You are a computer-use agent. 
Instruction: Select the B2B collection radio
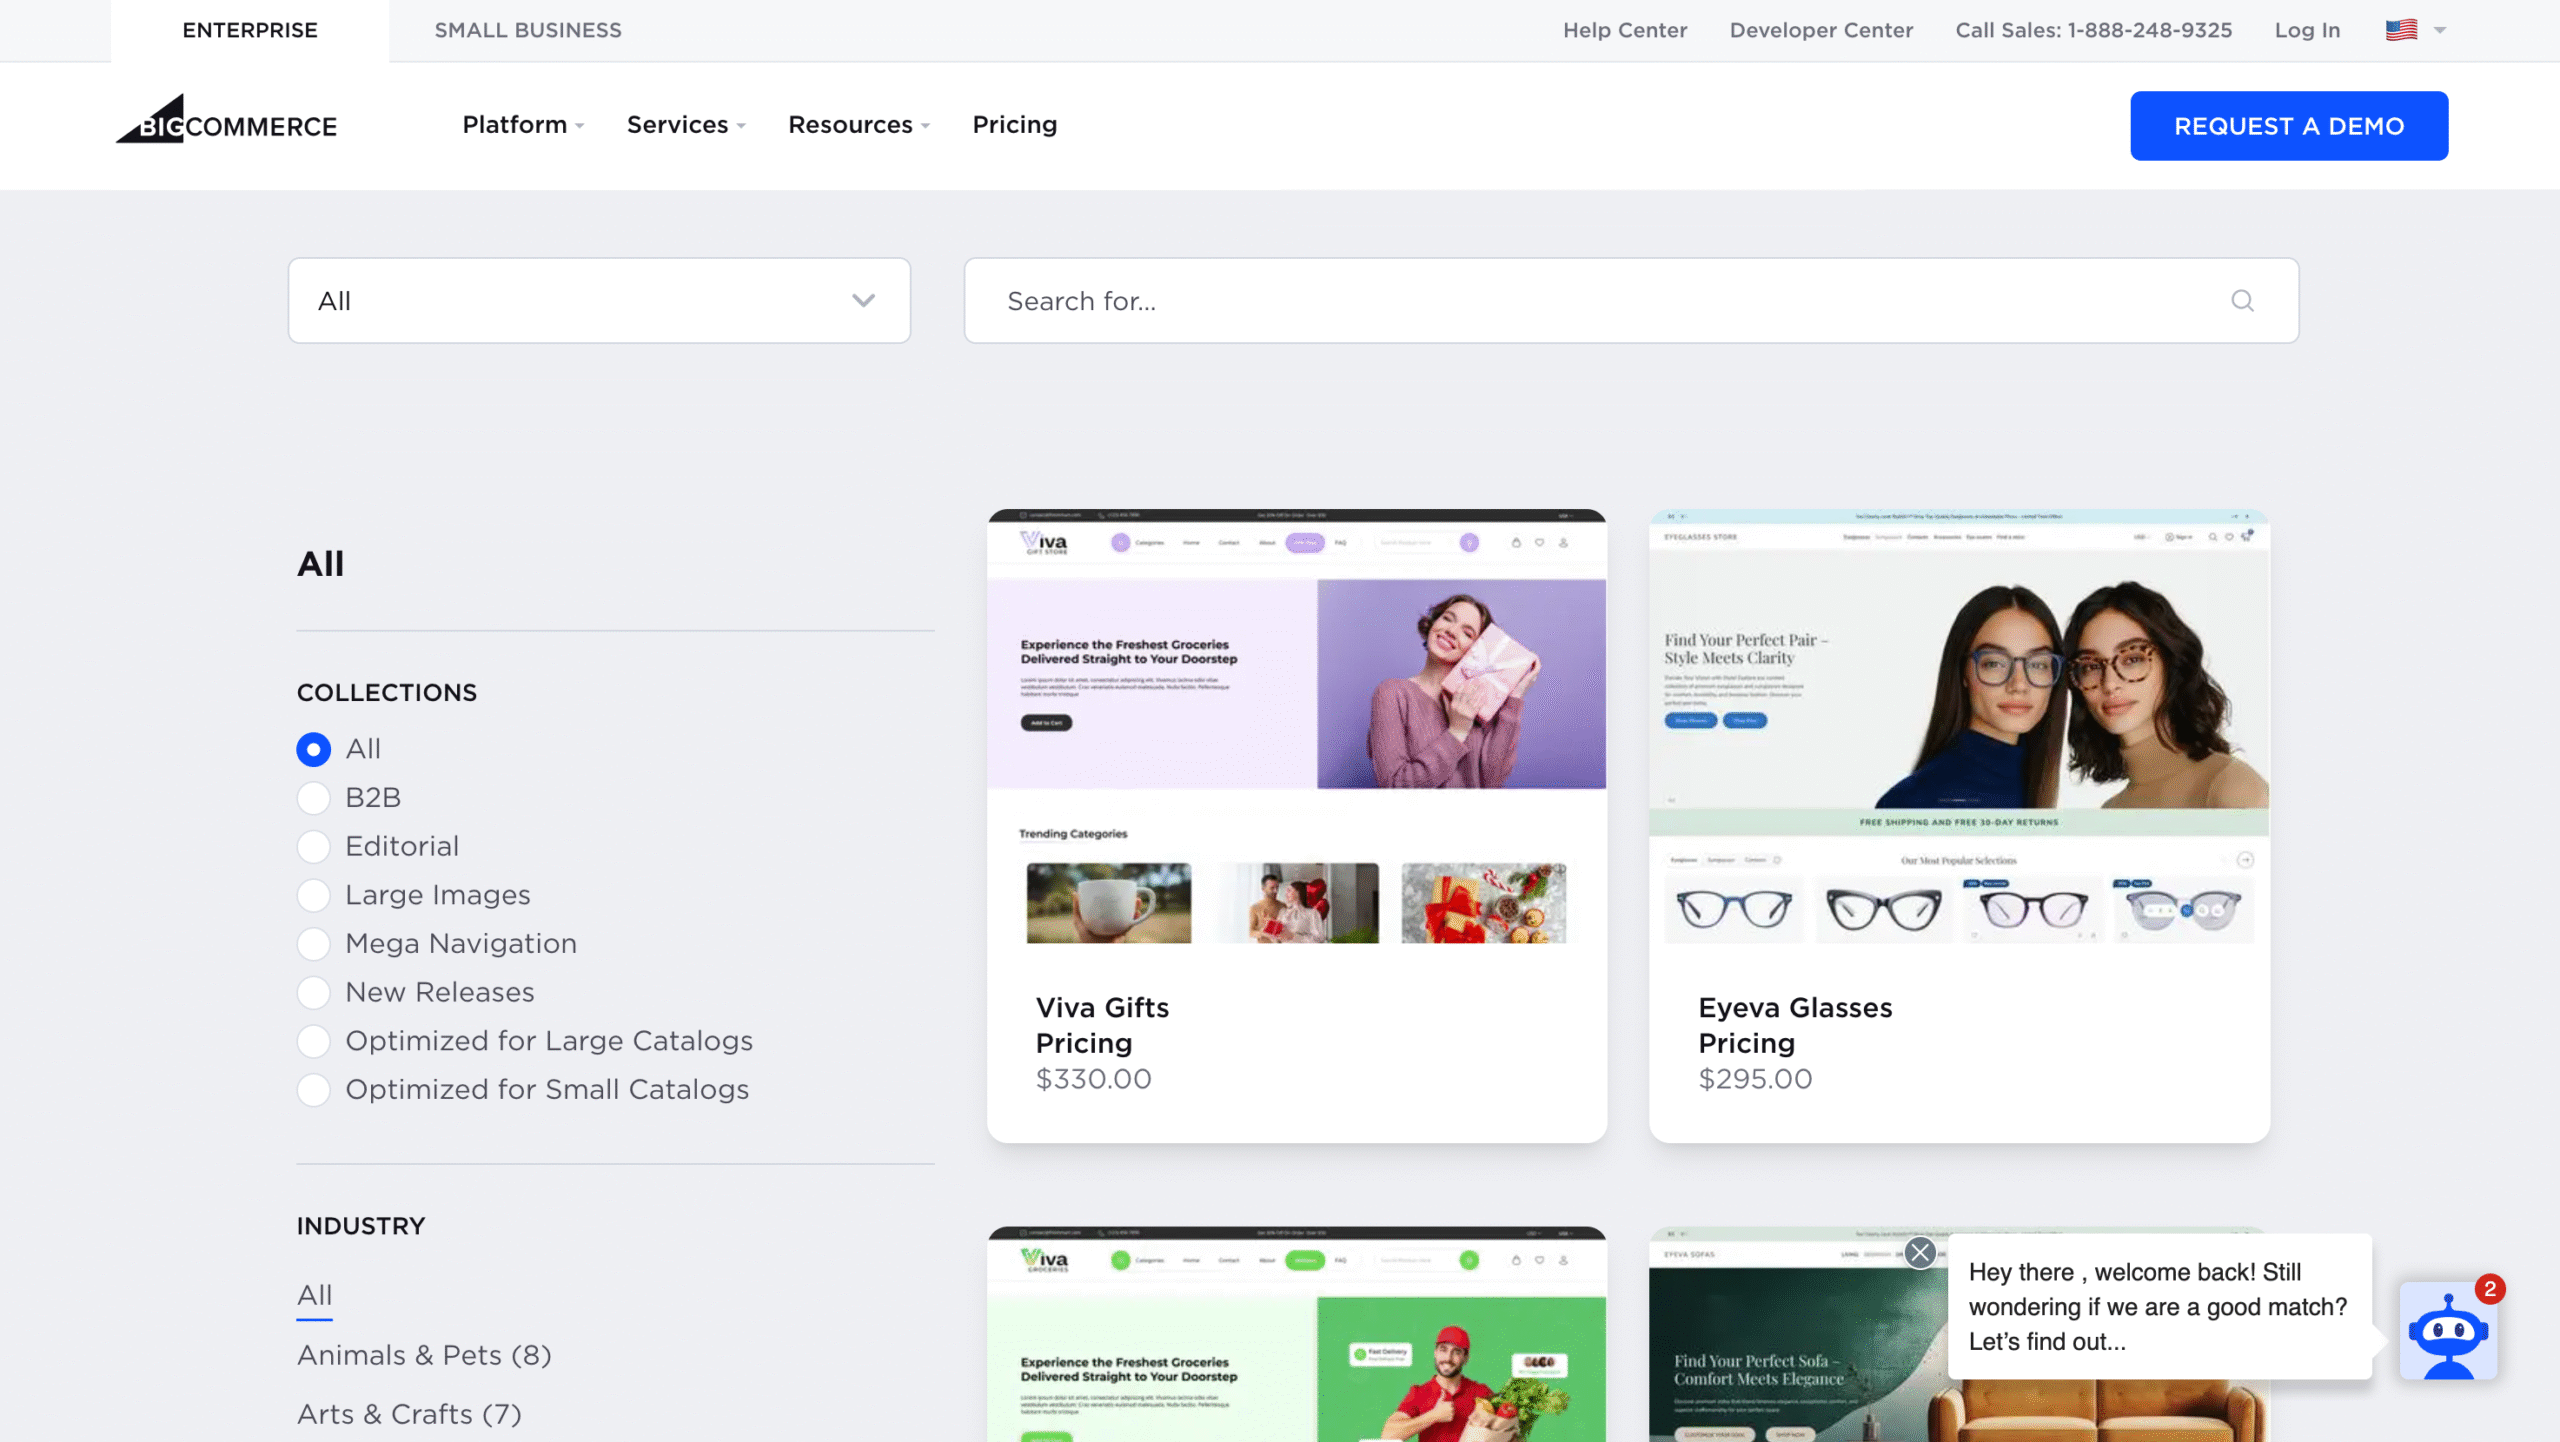point(313,798)
